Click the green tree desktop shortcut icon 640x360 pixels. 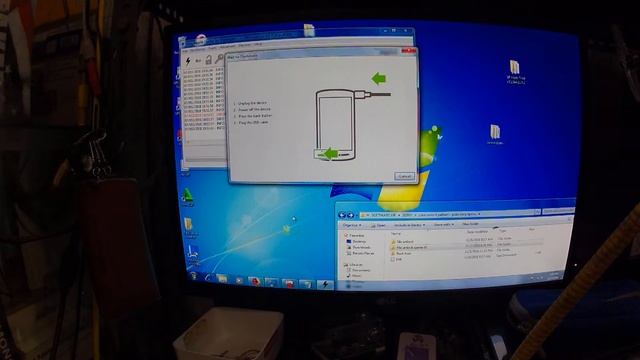pyautogui.click(x=187, y=196)
